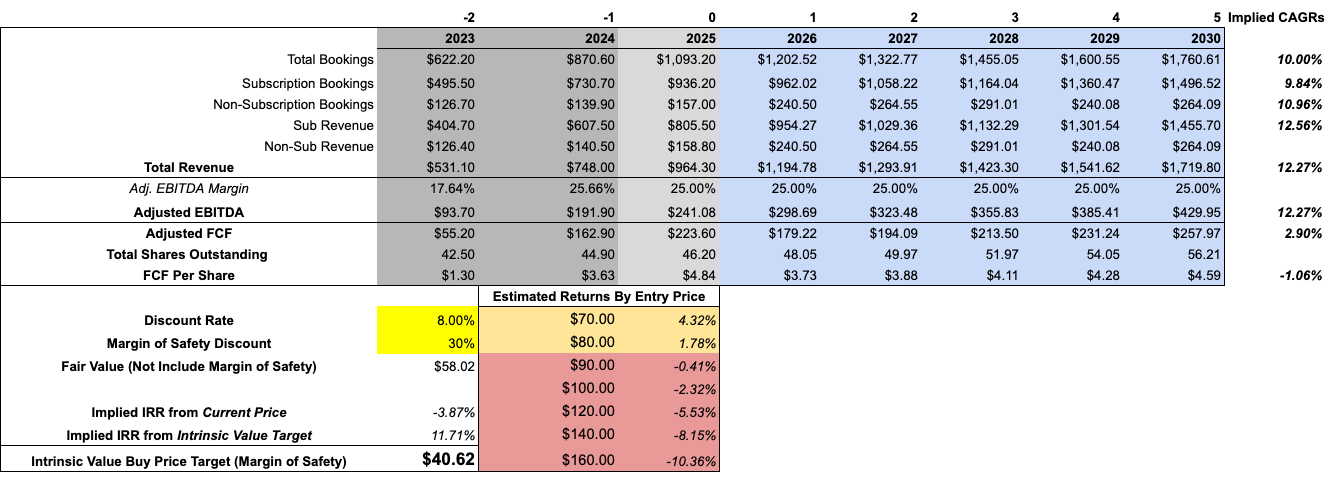This screenshot has width=1335, height=481.
Task: Select the yellow Discount Rate 8.00% cell
Action: [427, 320]
